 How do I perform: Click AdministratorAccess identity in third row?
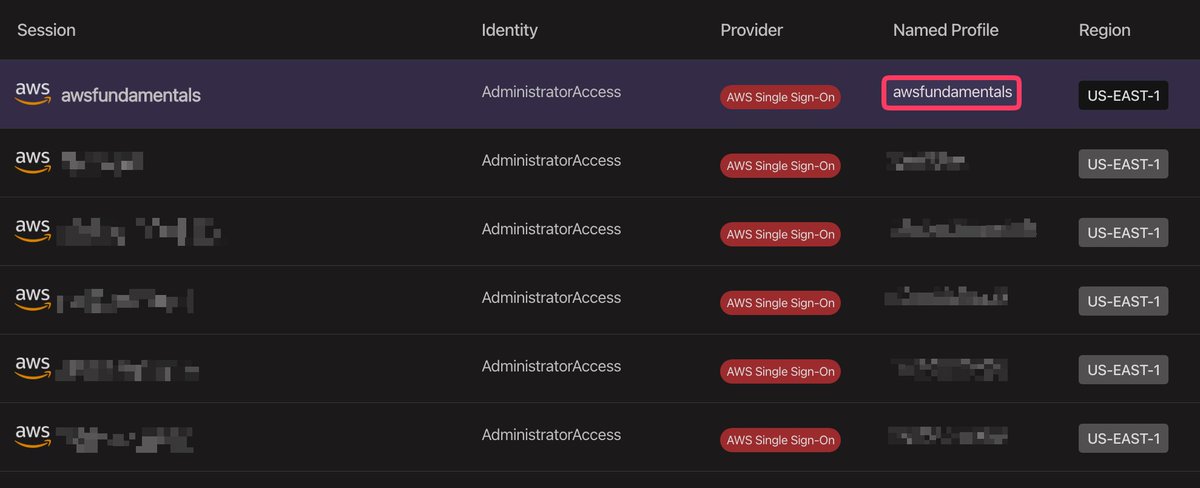pyautogui.click(x=551, y=229)
